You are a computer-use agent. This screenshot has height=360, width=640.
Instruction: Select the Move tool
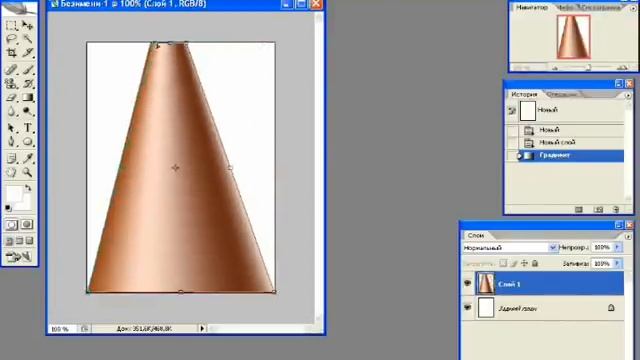(28, 26)
